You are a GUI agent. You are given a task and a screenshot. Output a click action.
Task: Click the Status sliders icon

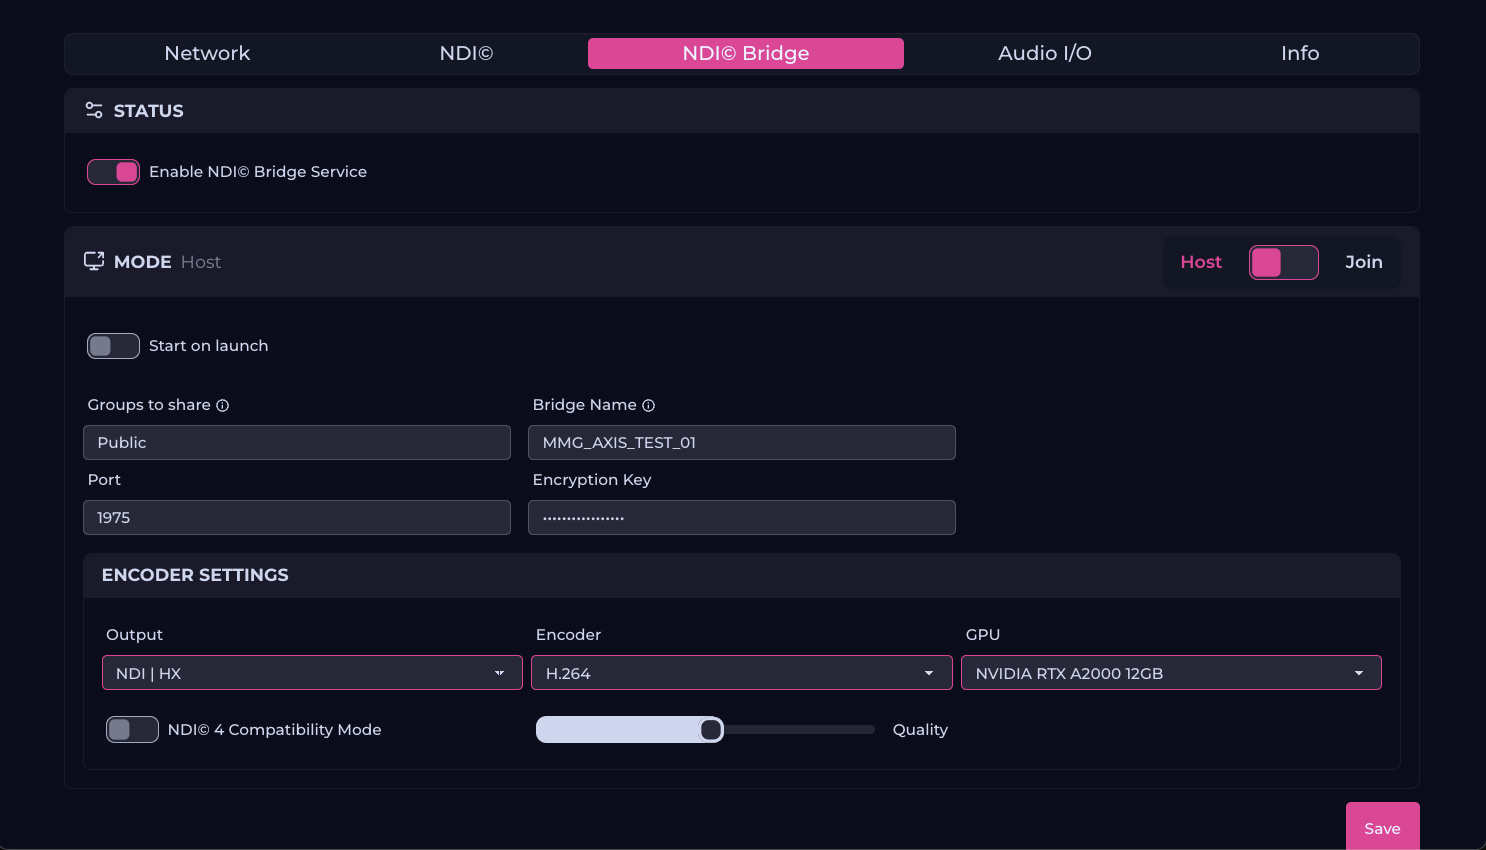[x=94, y=111]
